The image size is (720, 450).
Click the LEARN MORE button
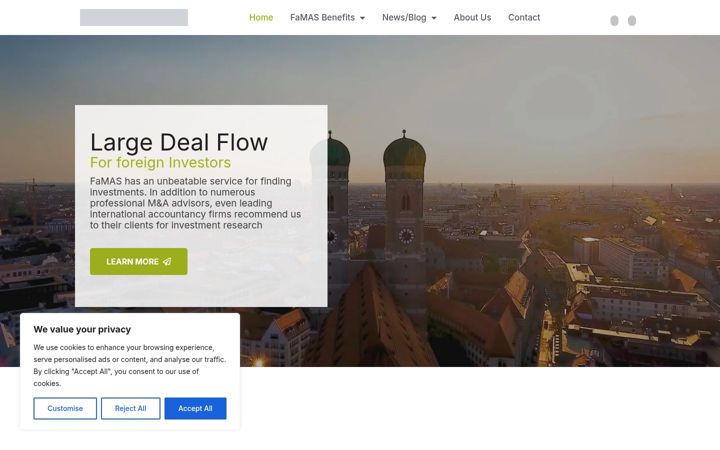139,262
